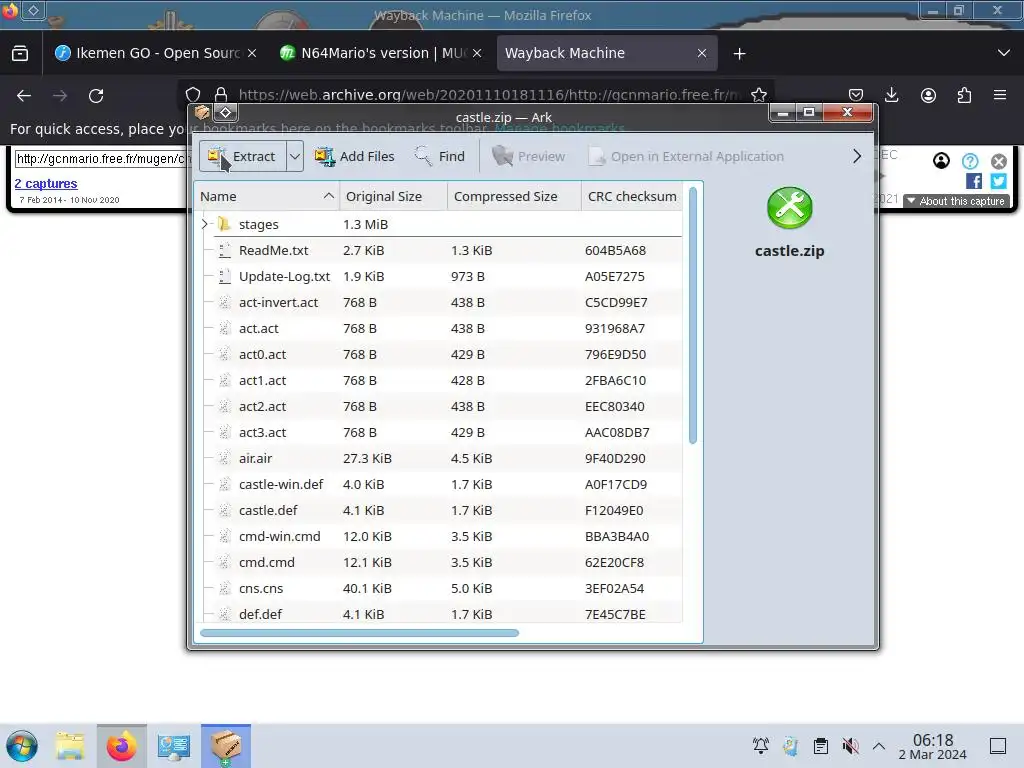1024x768 pixels.
Task: Sort by Original Size column
Action: [x=393, y=197]
